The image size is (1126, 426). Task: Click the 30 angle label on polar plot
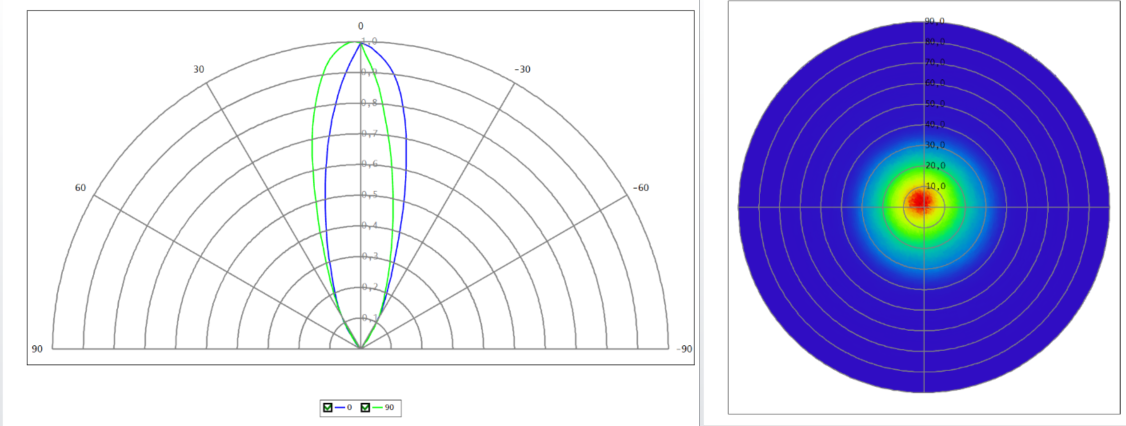(199, 70)
